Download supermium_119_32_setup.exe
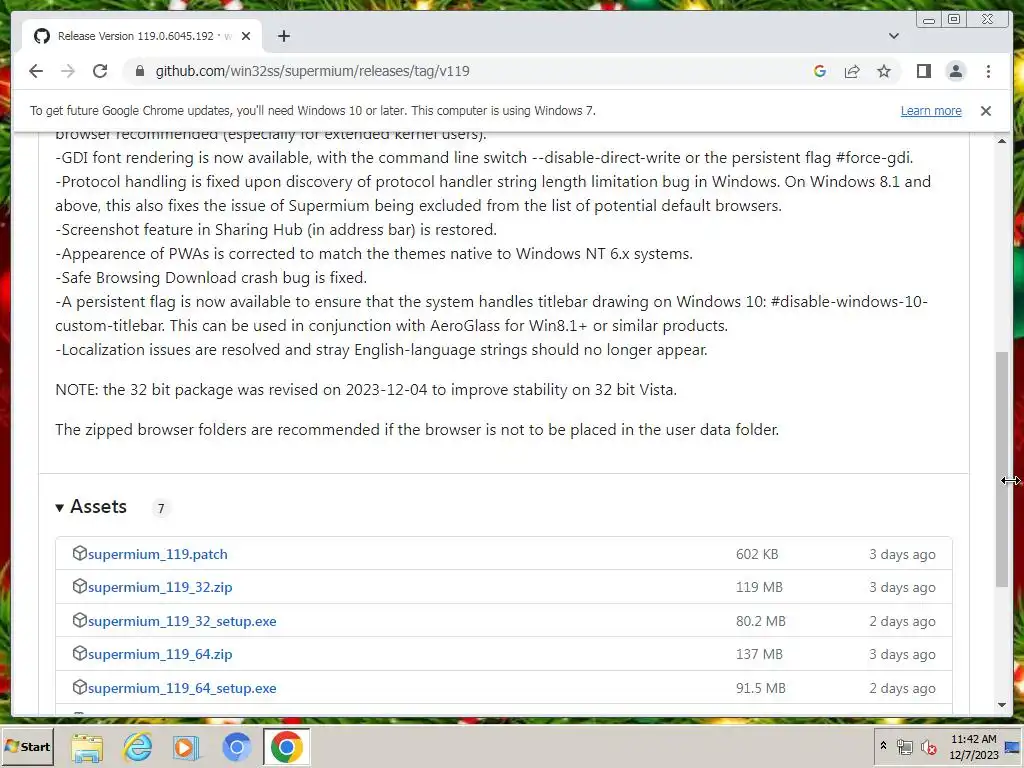 pos(182,621)
